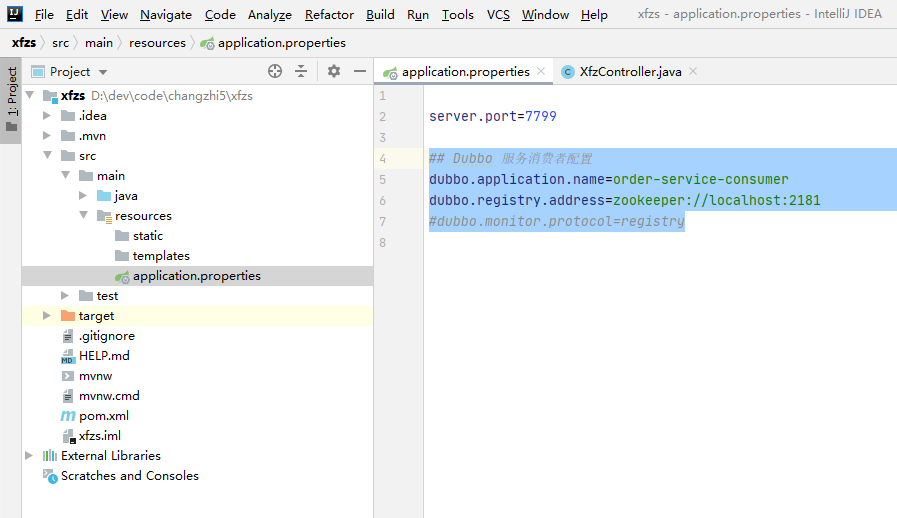Open the File menu
Image resolution: width=897 pixels, height=518 pixels.
pyautogui.click(x=44, y=15)
